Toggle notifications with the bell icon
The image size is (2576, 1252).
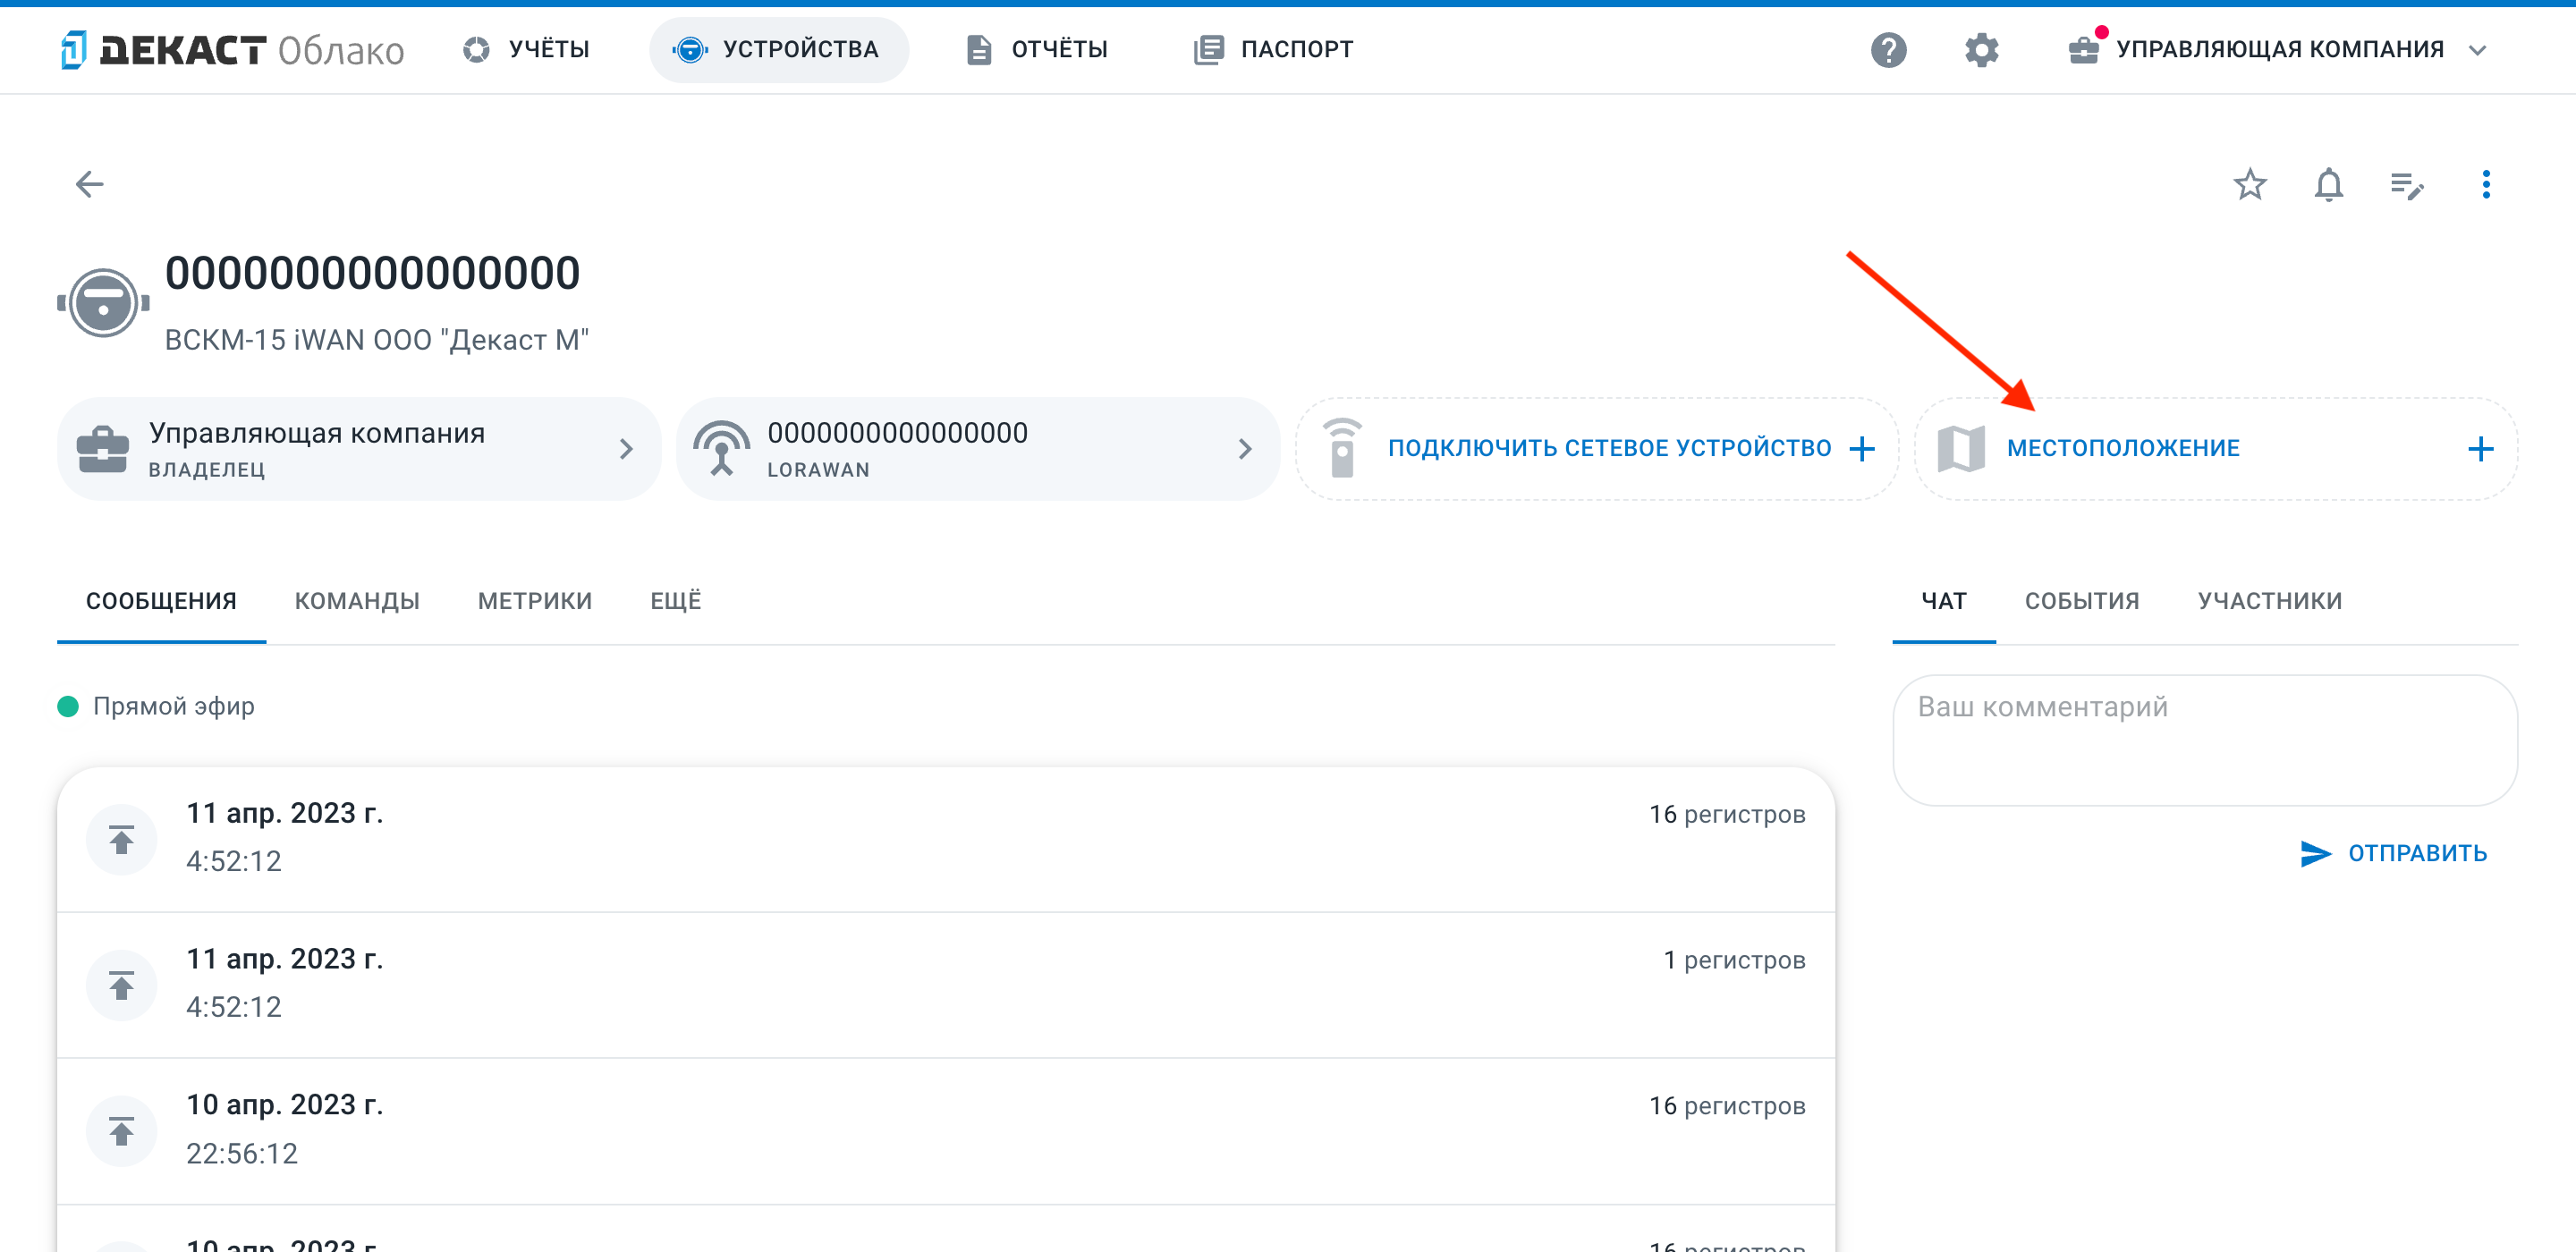click(2328, 184)
